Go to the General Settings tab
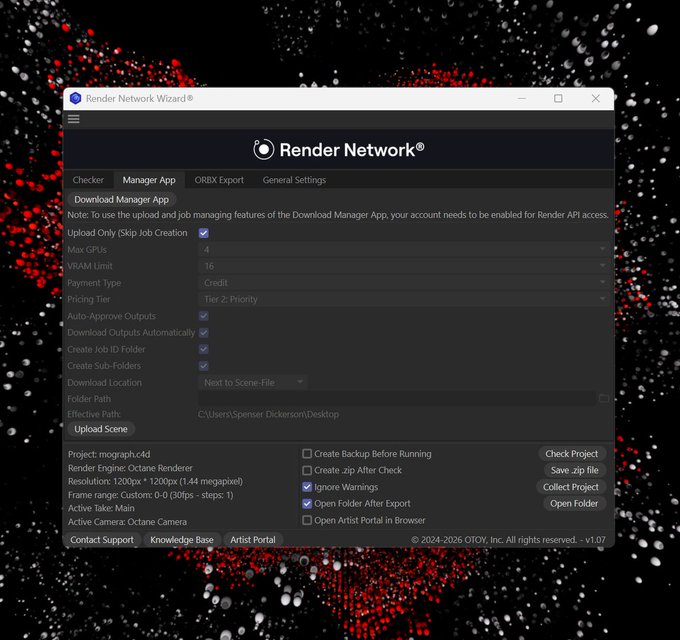The image size is (680, 640). click(x=294, y=180)
